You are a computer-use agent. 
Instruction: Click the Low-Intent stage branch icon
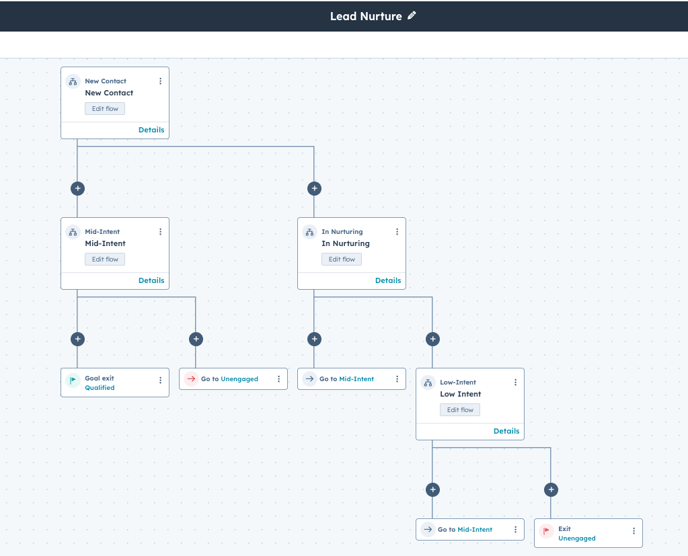pos(428,383)
